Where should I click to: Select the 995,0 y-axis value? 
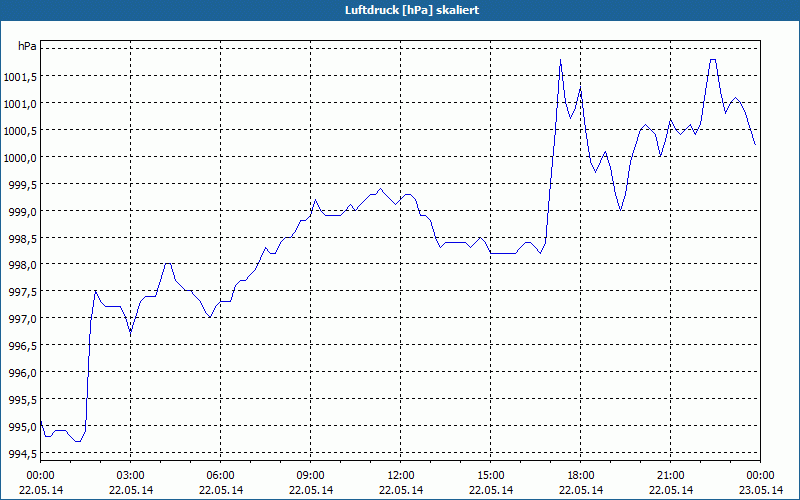[23, 427]
